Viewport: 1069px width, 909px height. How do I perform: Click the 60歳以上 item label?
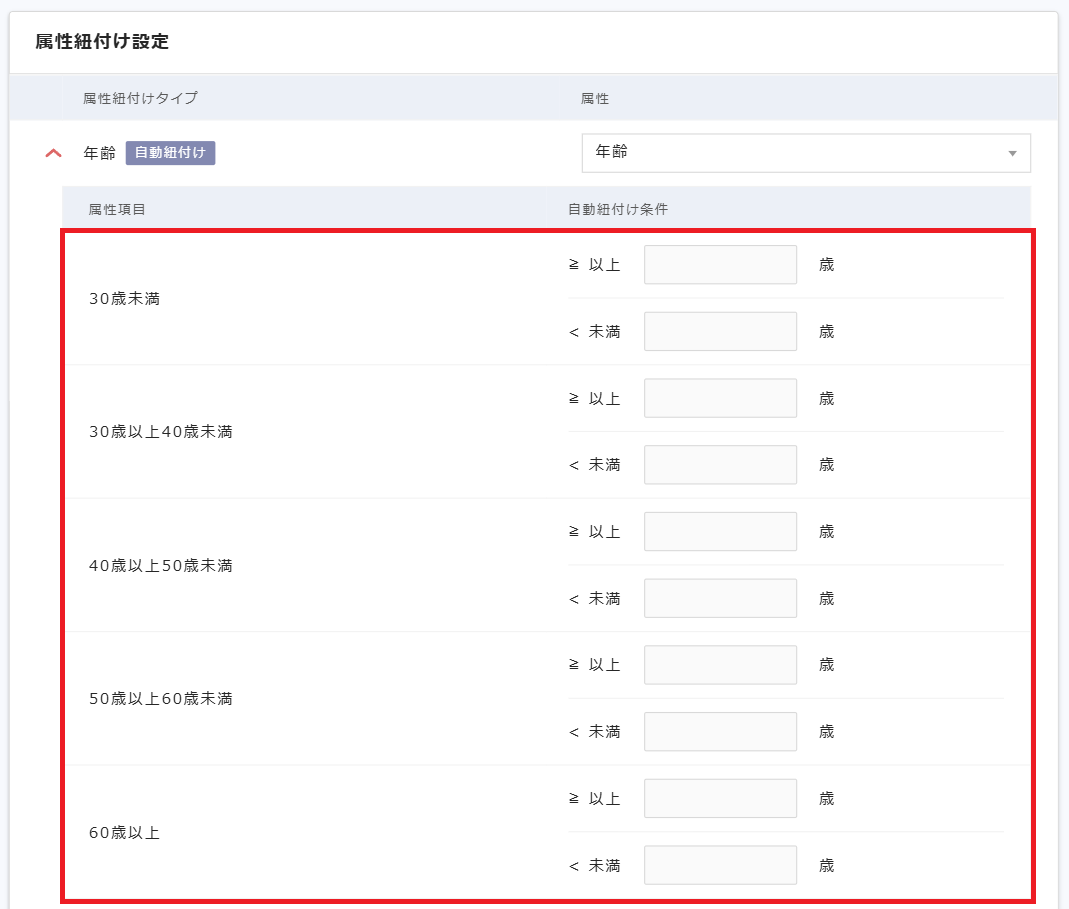(125, 832)
